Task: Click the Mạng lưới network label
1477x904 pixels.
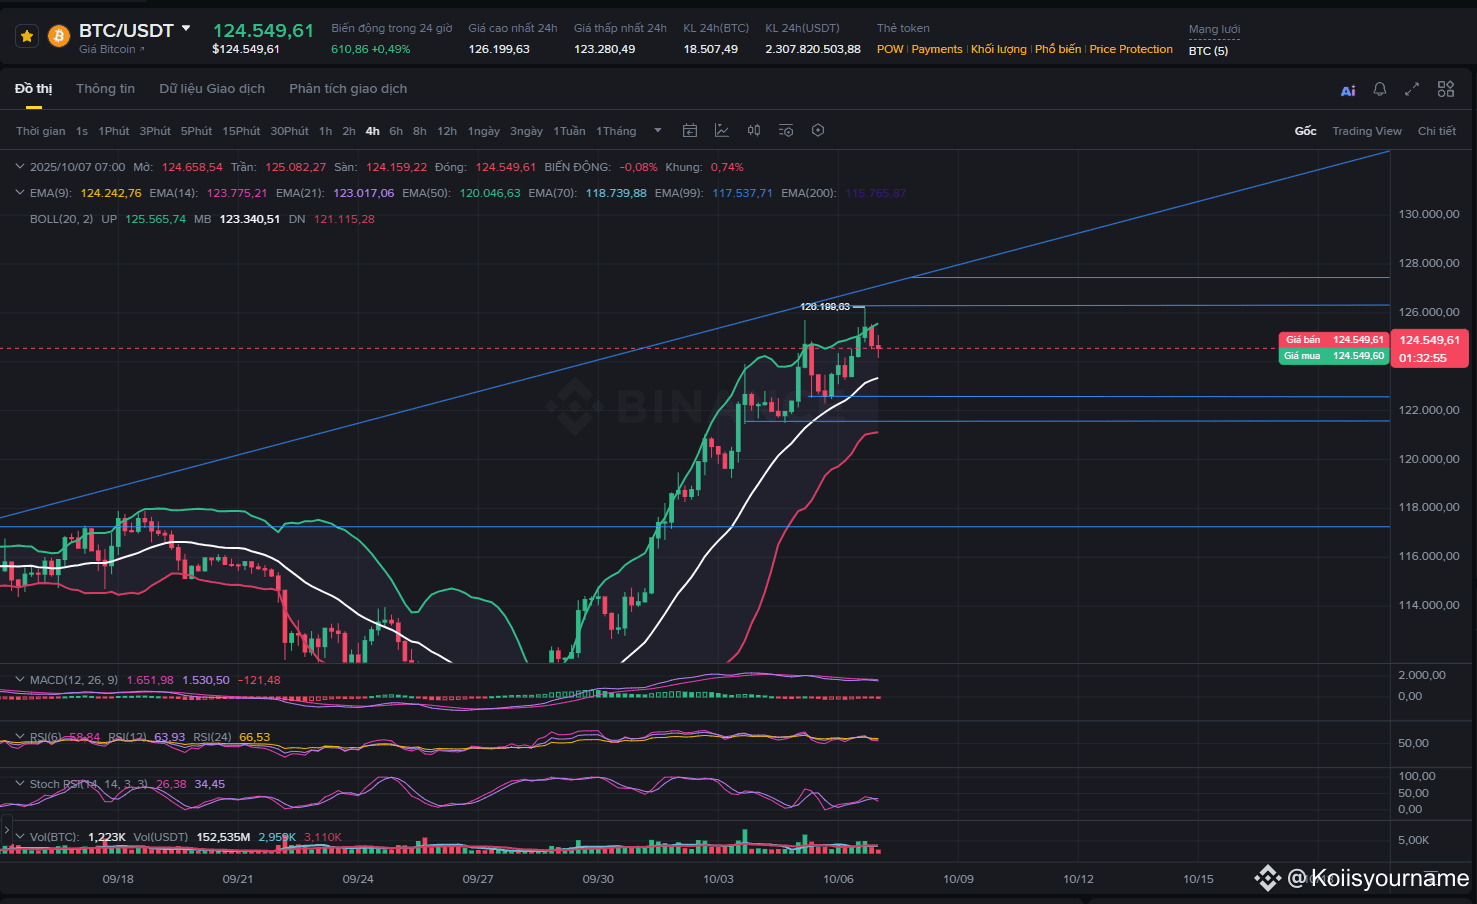Action: (1214, 30)
